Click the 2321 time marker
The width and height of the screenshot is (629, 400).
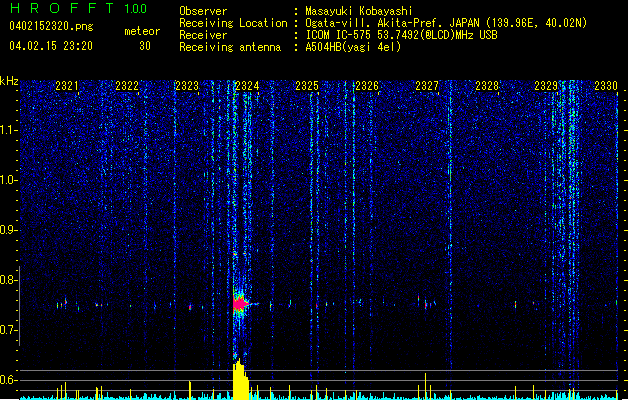tap(67, 86)
